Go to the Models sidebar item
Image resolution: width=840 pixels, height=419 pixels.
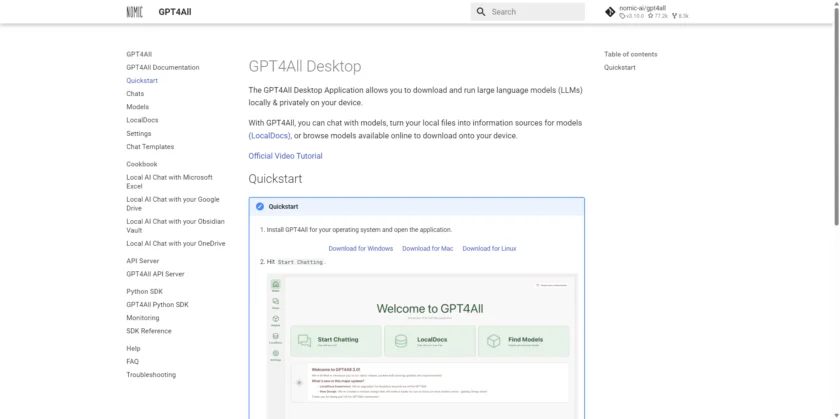click(x=137, y=107)
